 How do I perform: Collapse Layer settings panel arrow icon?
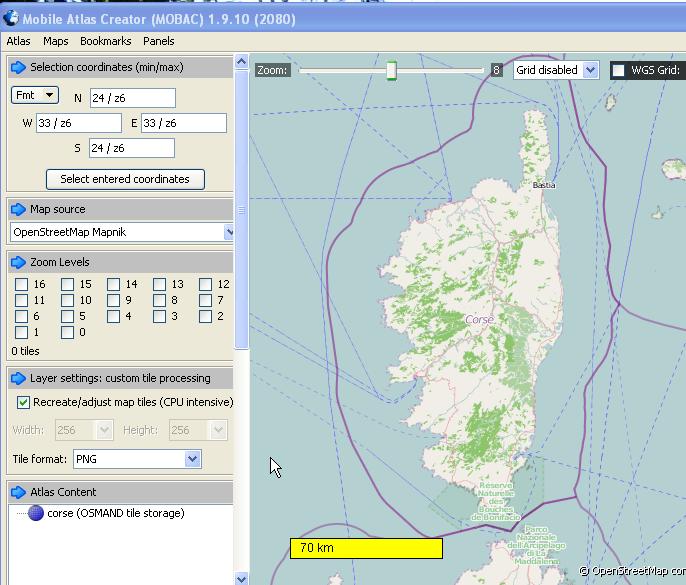[18, 378]
